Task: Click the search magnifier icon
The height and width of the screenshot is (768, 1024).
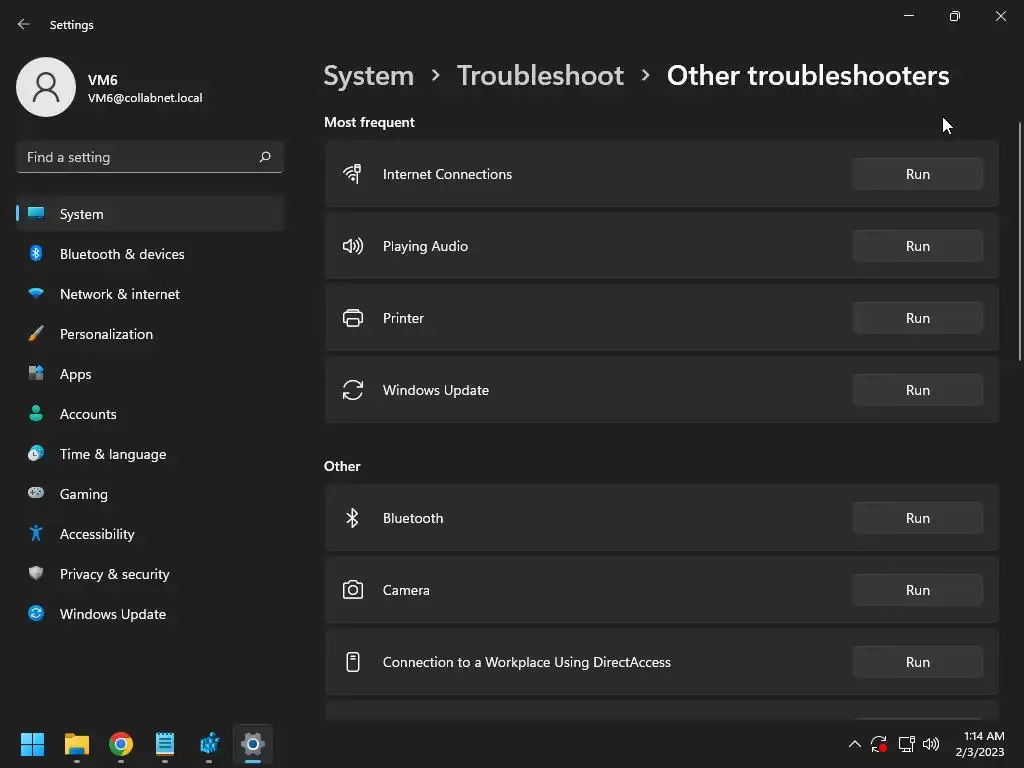Action: [x=264, y=157]
